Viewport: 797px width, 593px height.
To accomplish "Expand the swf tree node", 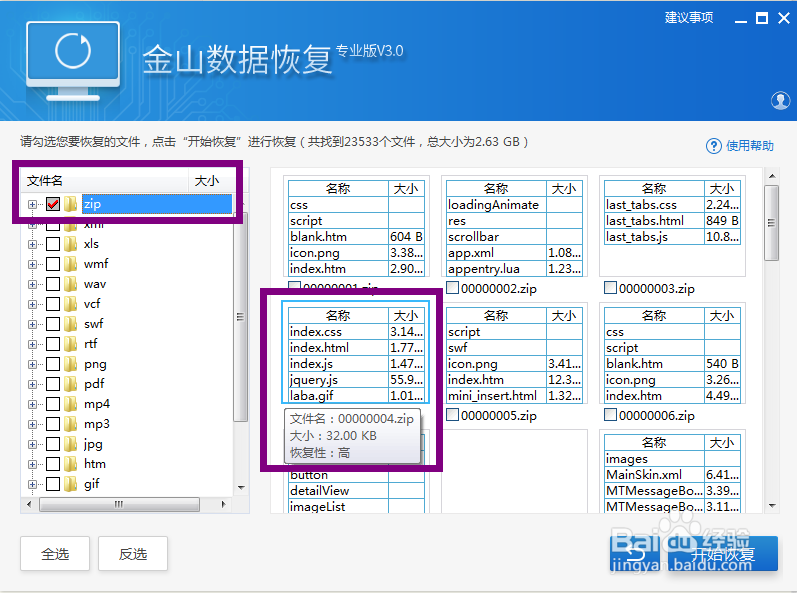I will coord(33,324).
